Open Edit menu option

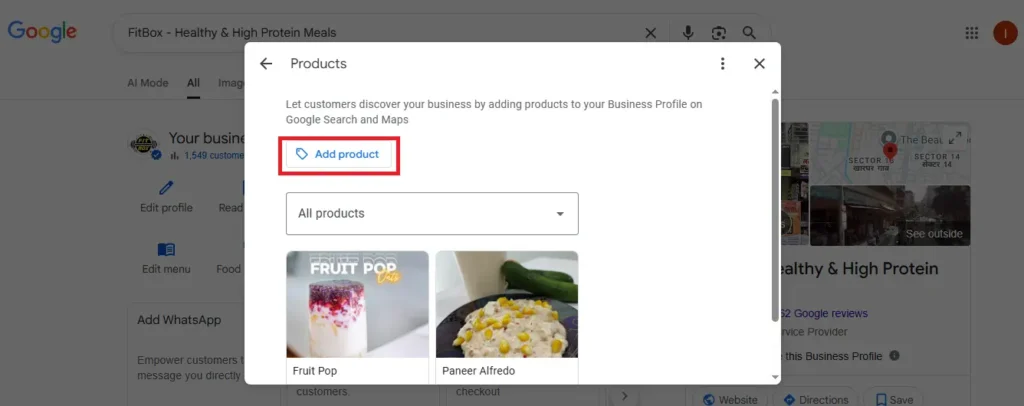(167, 258)
